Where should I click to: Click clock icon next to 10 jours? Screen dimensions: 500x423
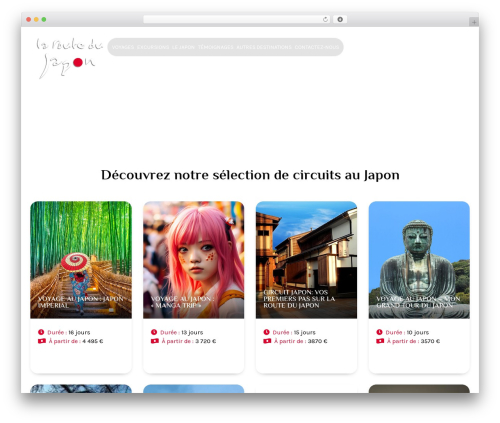[379, 332]
